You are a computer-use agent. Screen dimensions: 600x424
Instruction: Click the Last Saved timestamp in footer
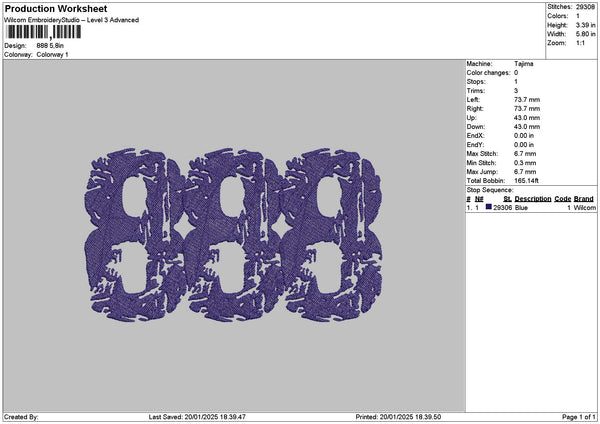197,417
